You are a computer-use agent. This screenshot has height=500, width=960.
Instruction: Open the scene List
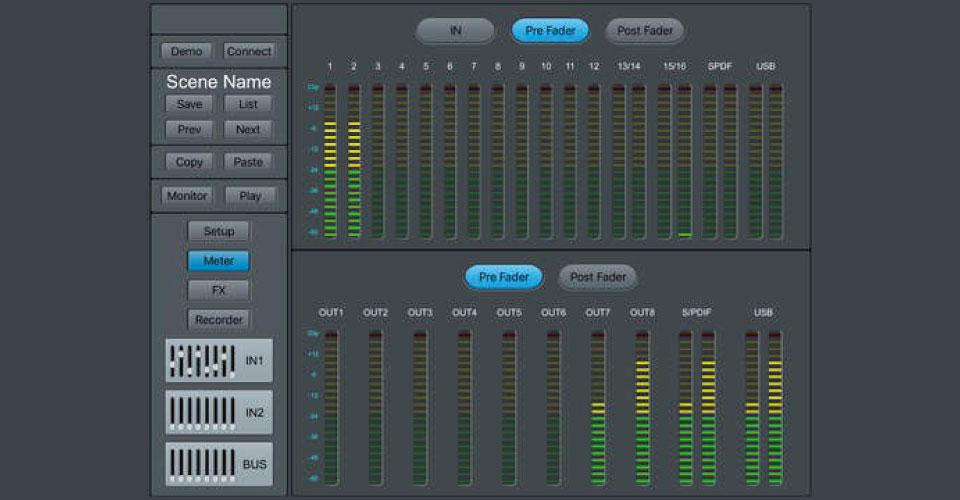(x=248, y=104)
